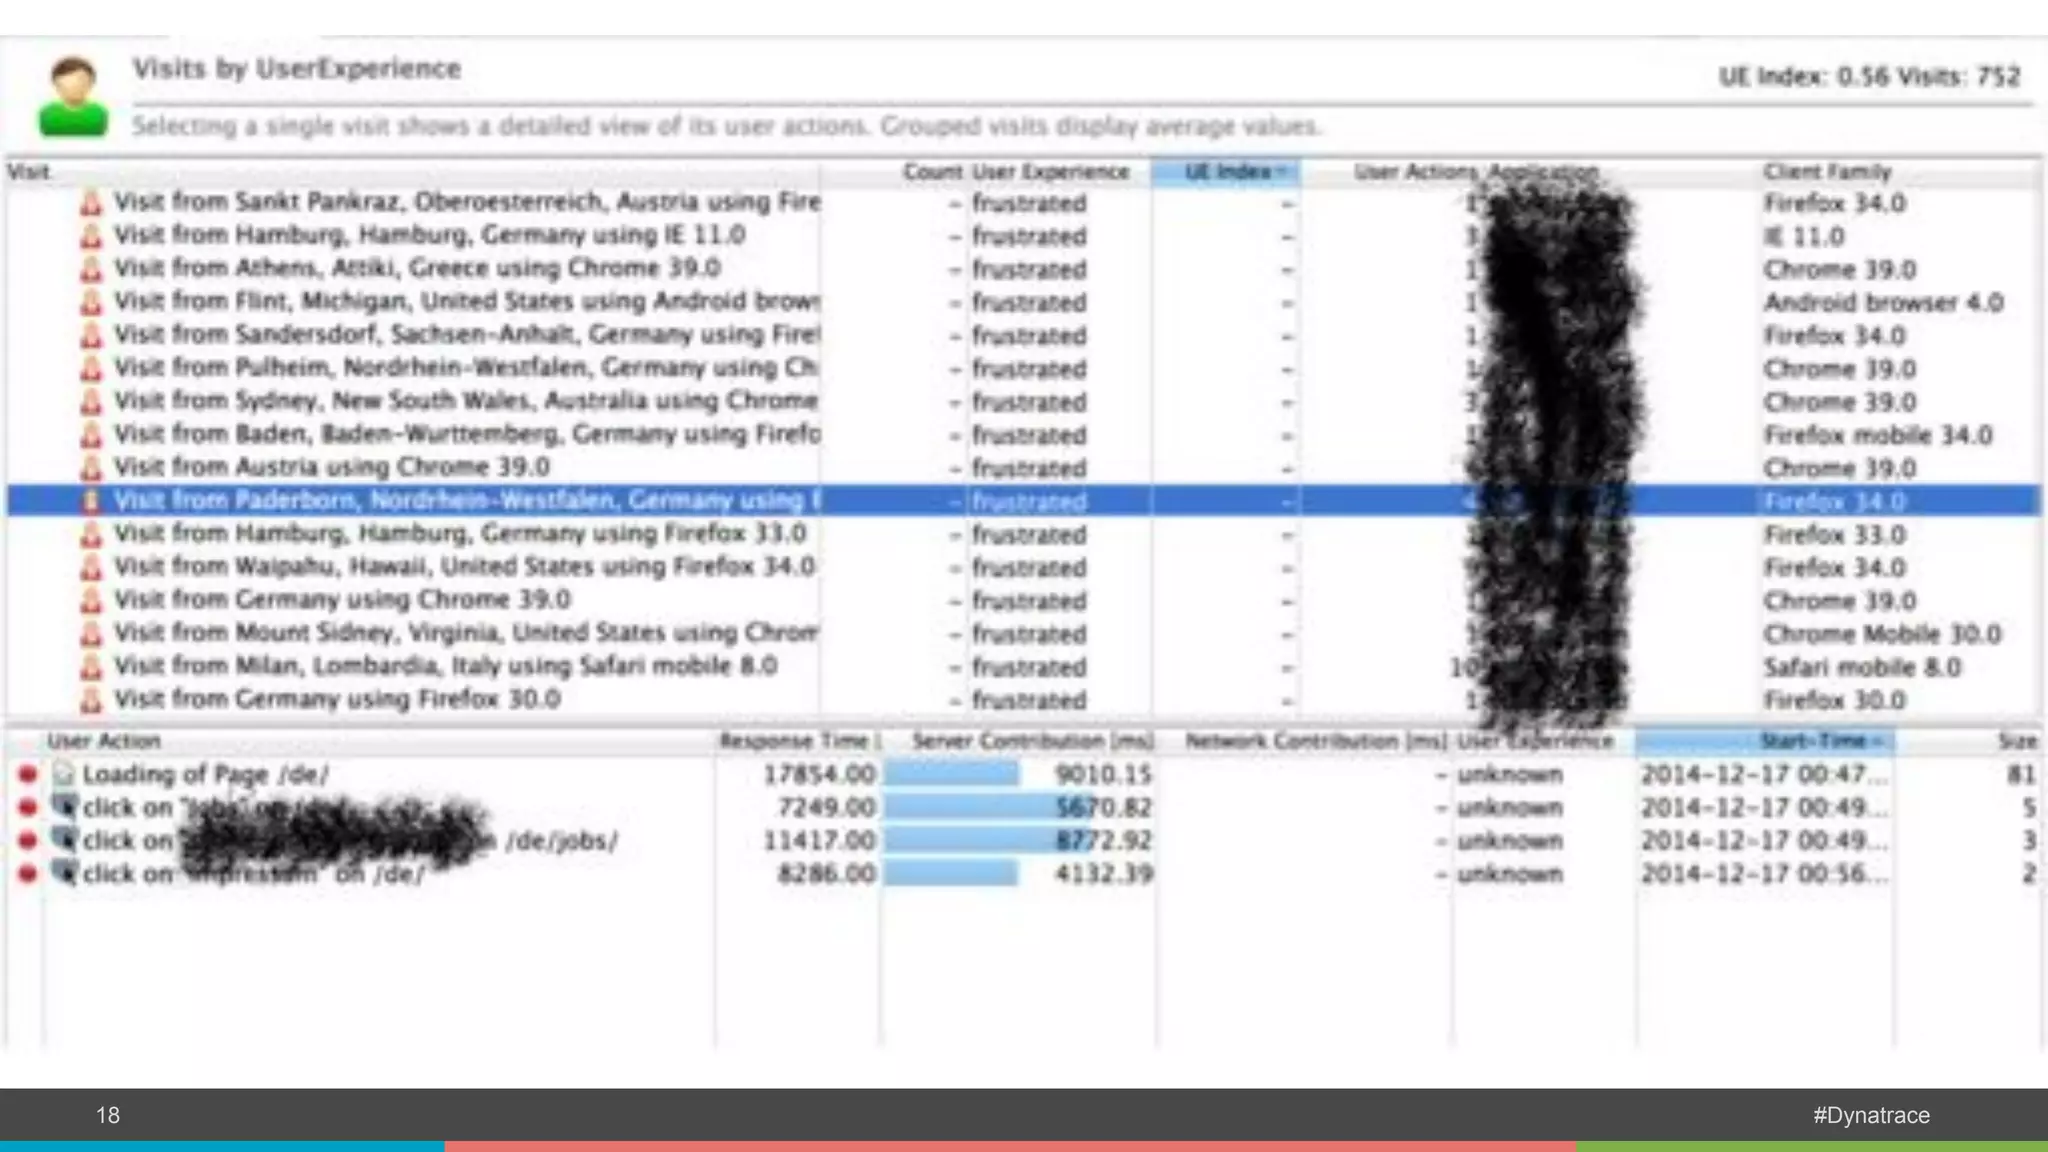Click the size value 81 cell
The height and width of the screenshot is (1152, 2048).
coord(2021,774)
